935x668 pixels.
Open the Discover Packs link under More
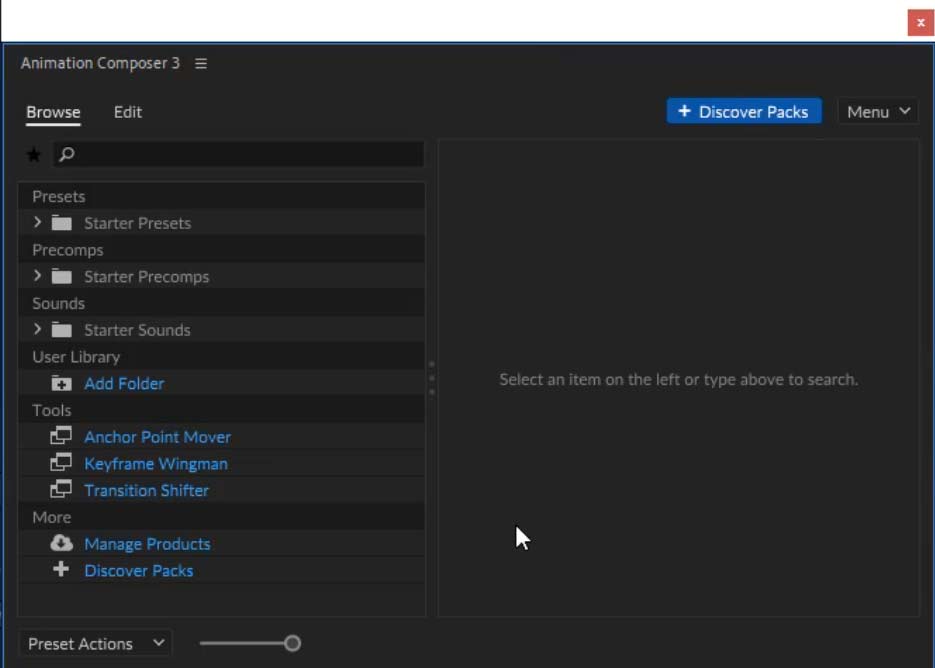click(138, 571)
